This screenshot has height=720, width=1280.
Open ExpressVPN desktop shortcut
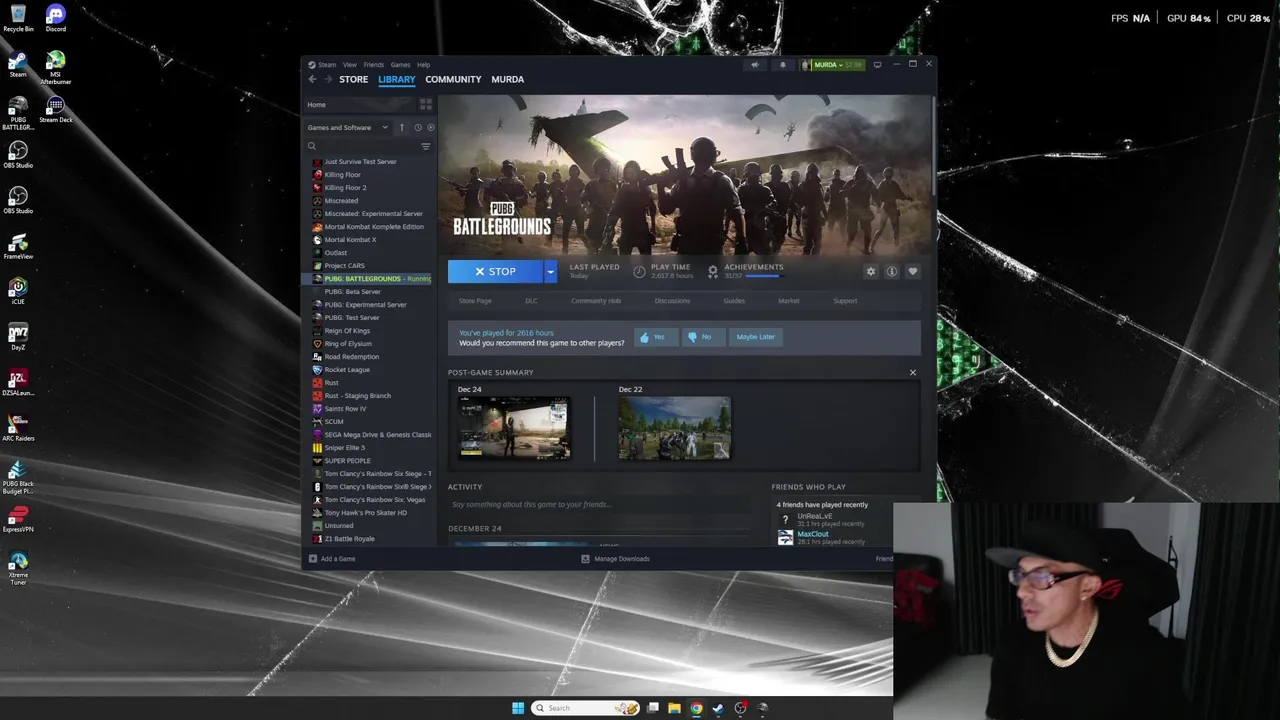[x=18, y=518]
